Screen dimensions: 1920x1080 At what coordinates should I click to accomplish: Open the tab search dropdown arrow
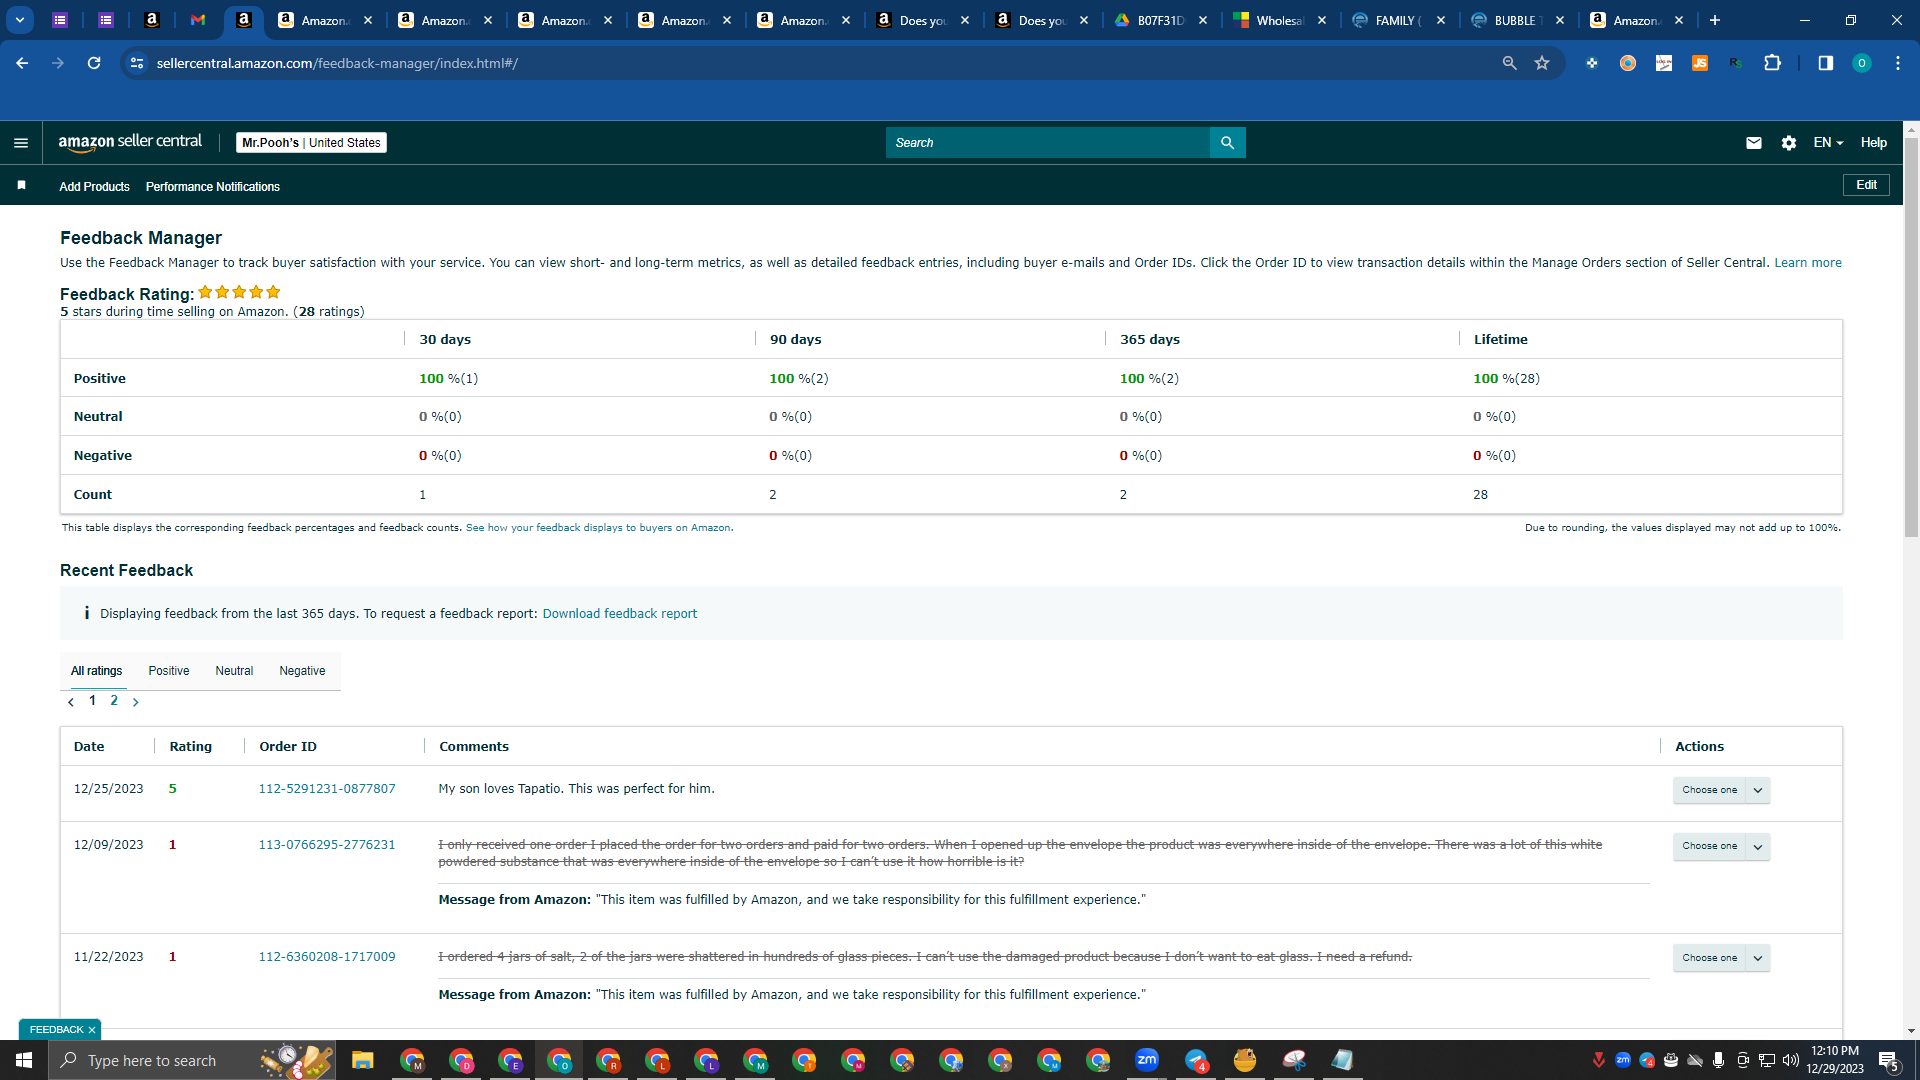coord(19,20)
